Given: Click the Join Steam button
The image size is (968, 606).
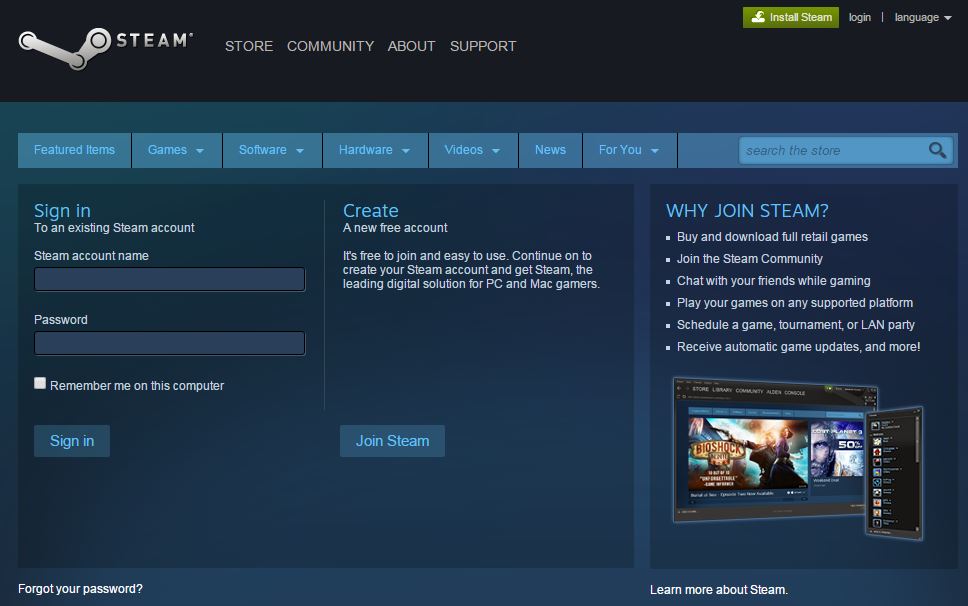Looking at the screenshot, I should pos(392,441).
